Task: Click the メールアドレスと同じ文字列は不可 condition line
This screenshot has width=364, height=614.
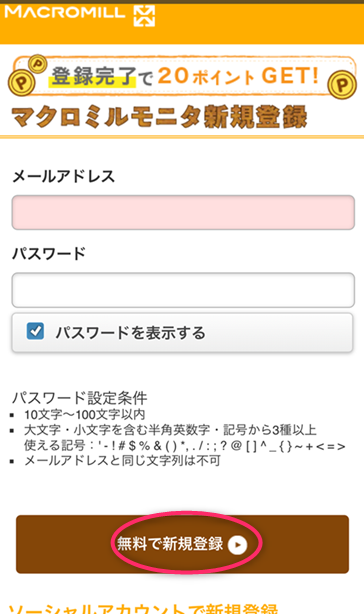Action: click(123, 460)
